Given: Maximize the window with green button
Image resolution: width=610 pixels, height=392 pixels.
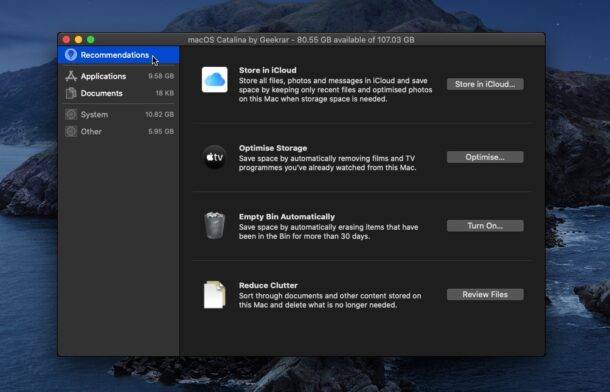Looking at the screenshot, I should tap(91, 40).
